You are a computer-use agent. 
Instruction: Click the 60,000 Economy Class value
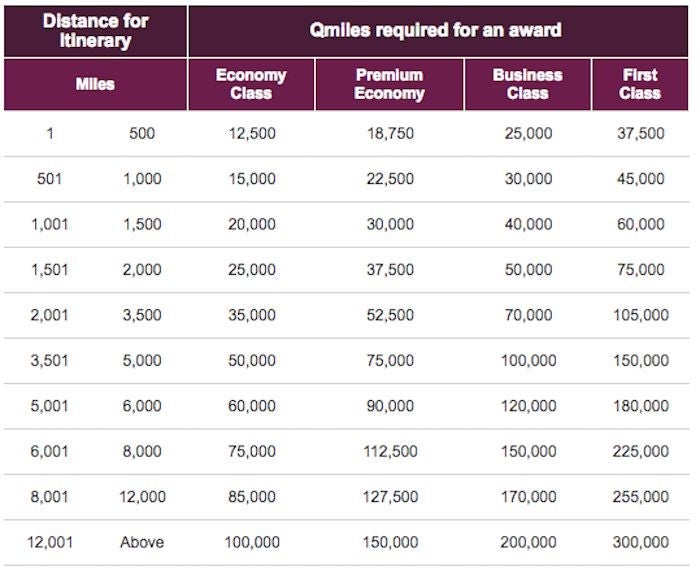(252, 406)
